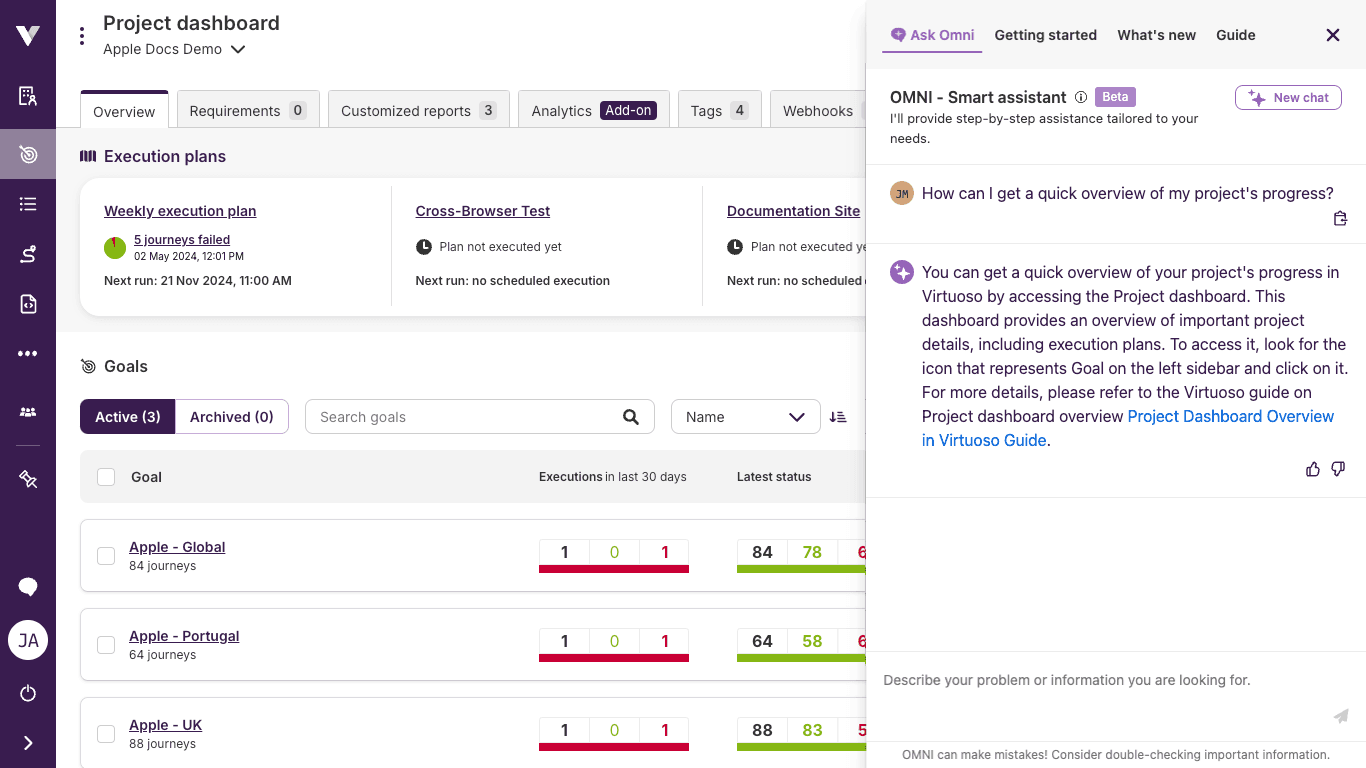
Task: Open the chat bubble icon in sidebar
Action: (x=28, y=587)
